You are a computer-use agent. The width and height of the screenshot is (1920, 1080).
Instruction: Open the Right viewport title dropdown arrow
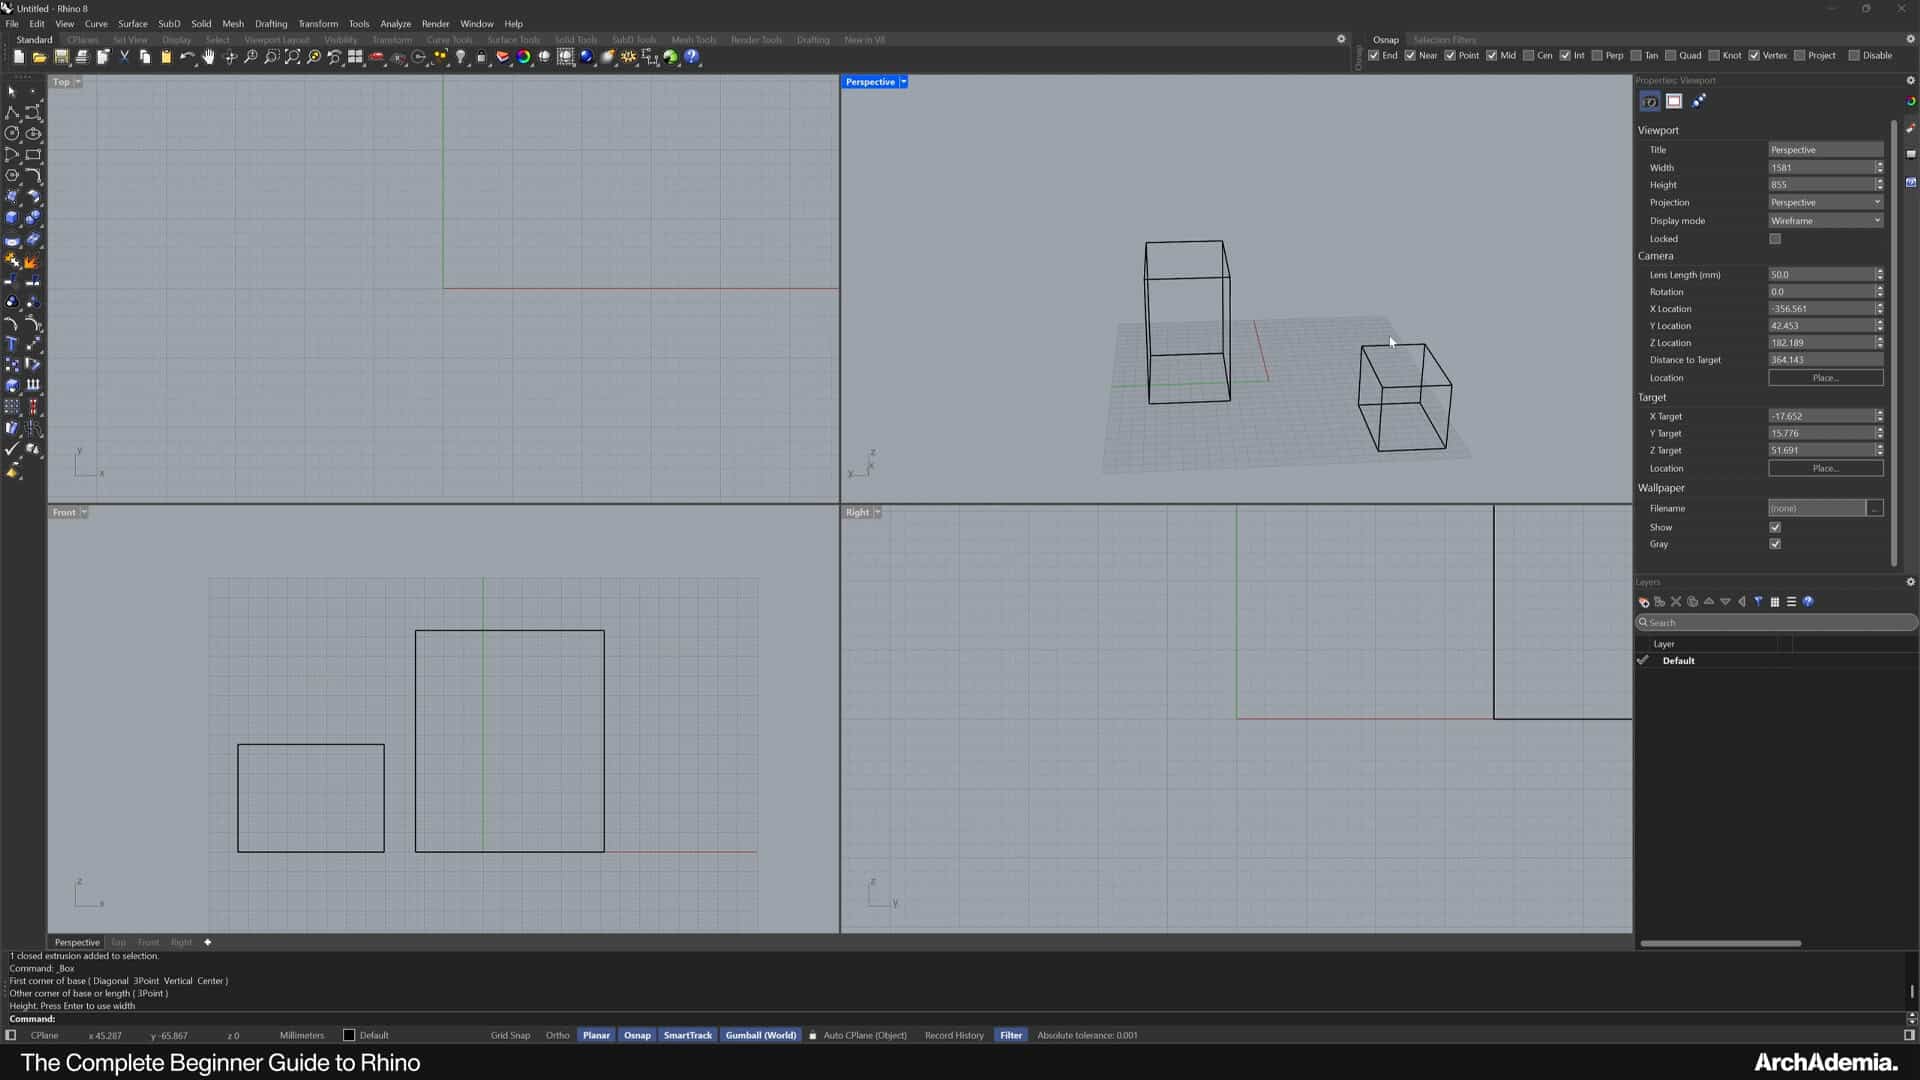pyautogui.click(x=877, y=512)
